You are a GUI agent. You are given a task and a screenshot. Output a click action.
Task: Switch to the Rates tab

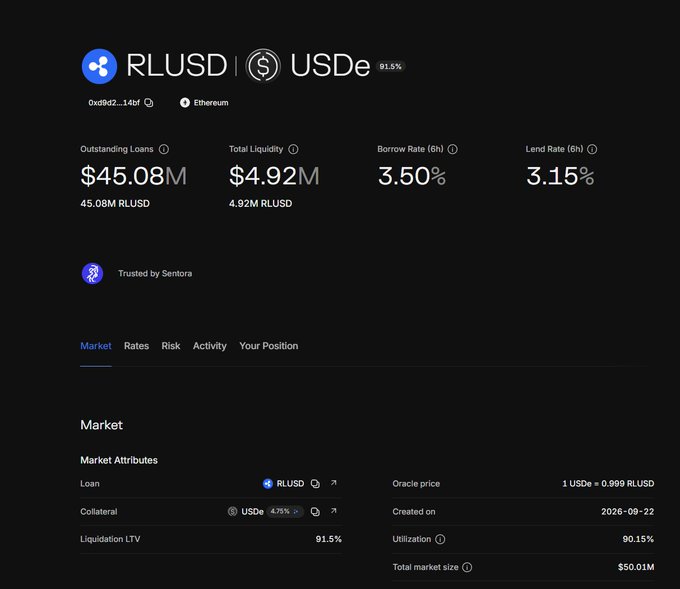(x=136, y=346)
